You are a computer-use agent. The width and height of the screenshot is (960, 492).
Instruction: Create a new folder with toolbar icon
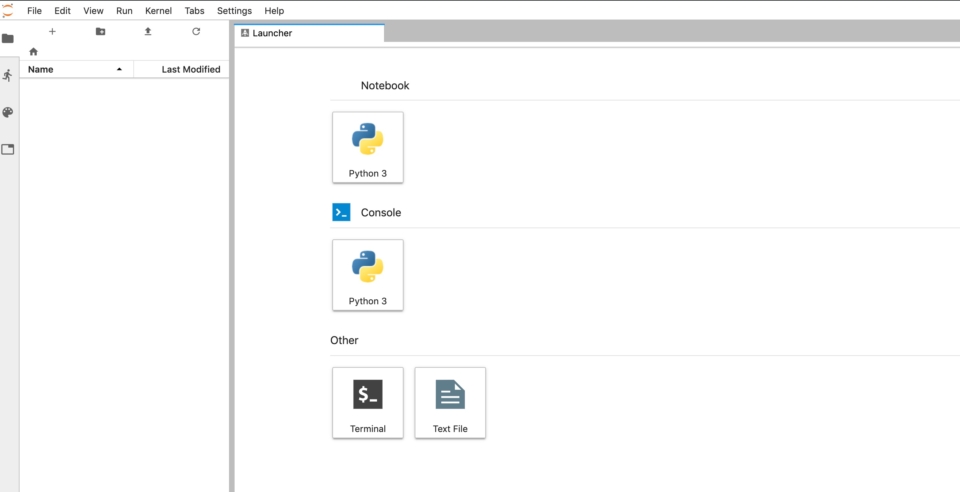100,32
